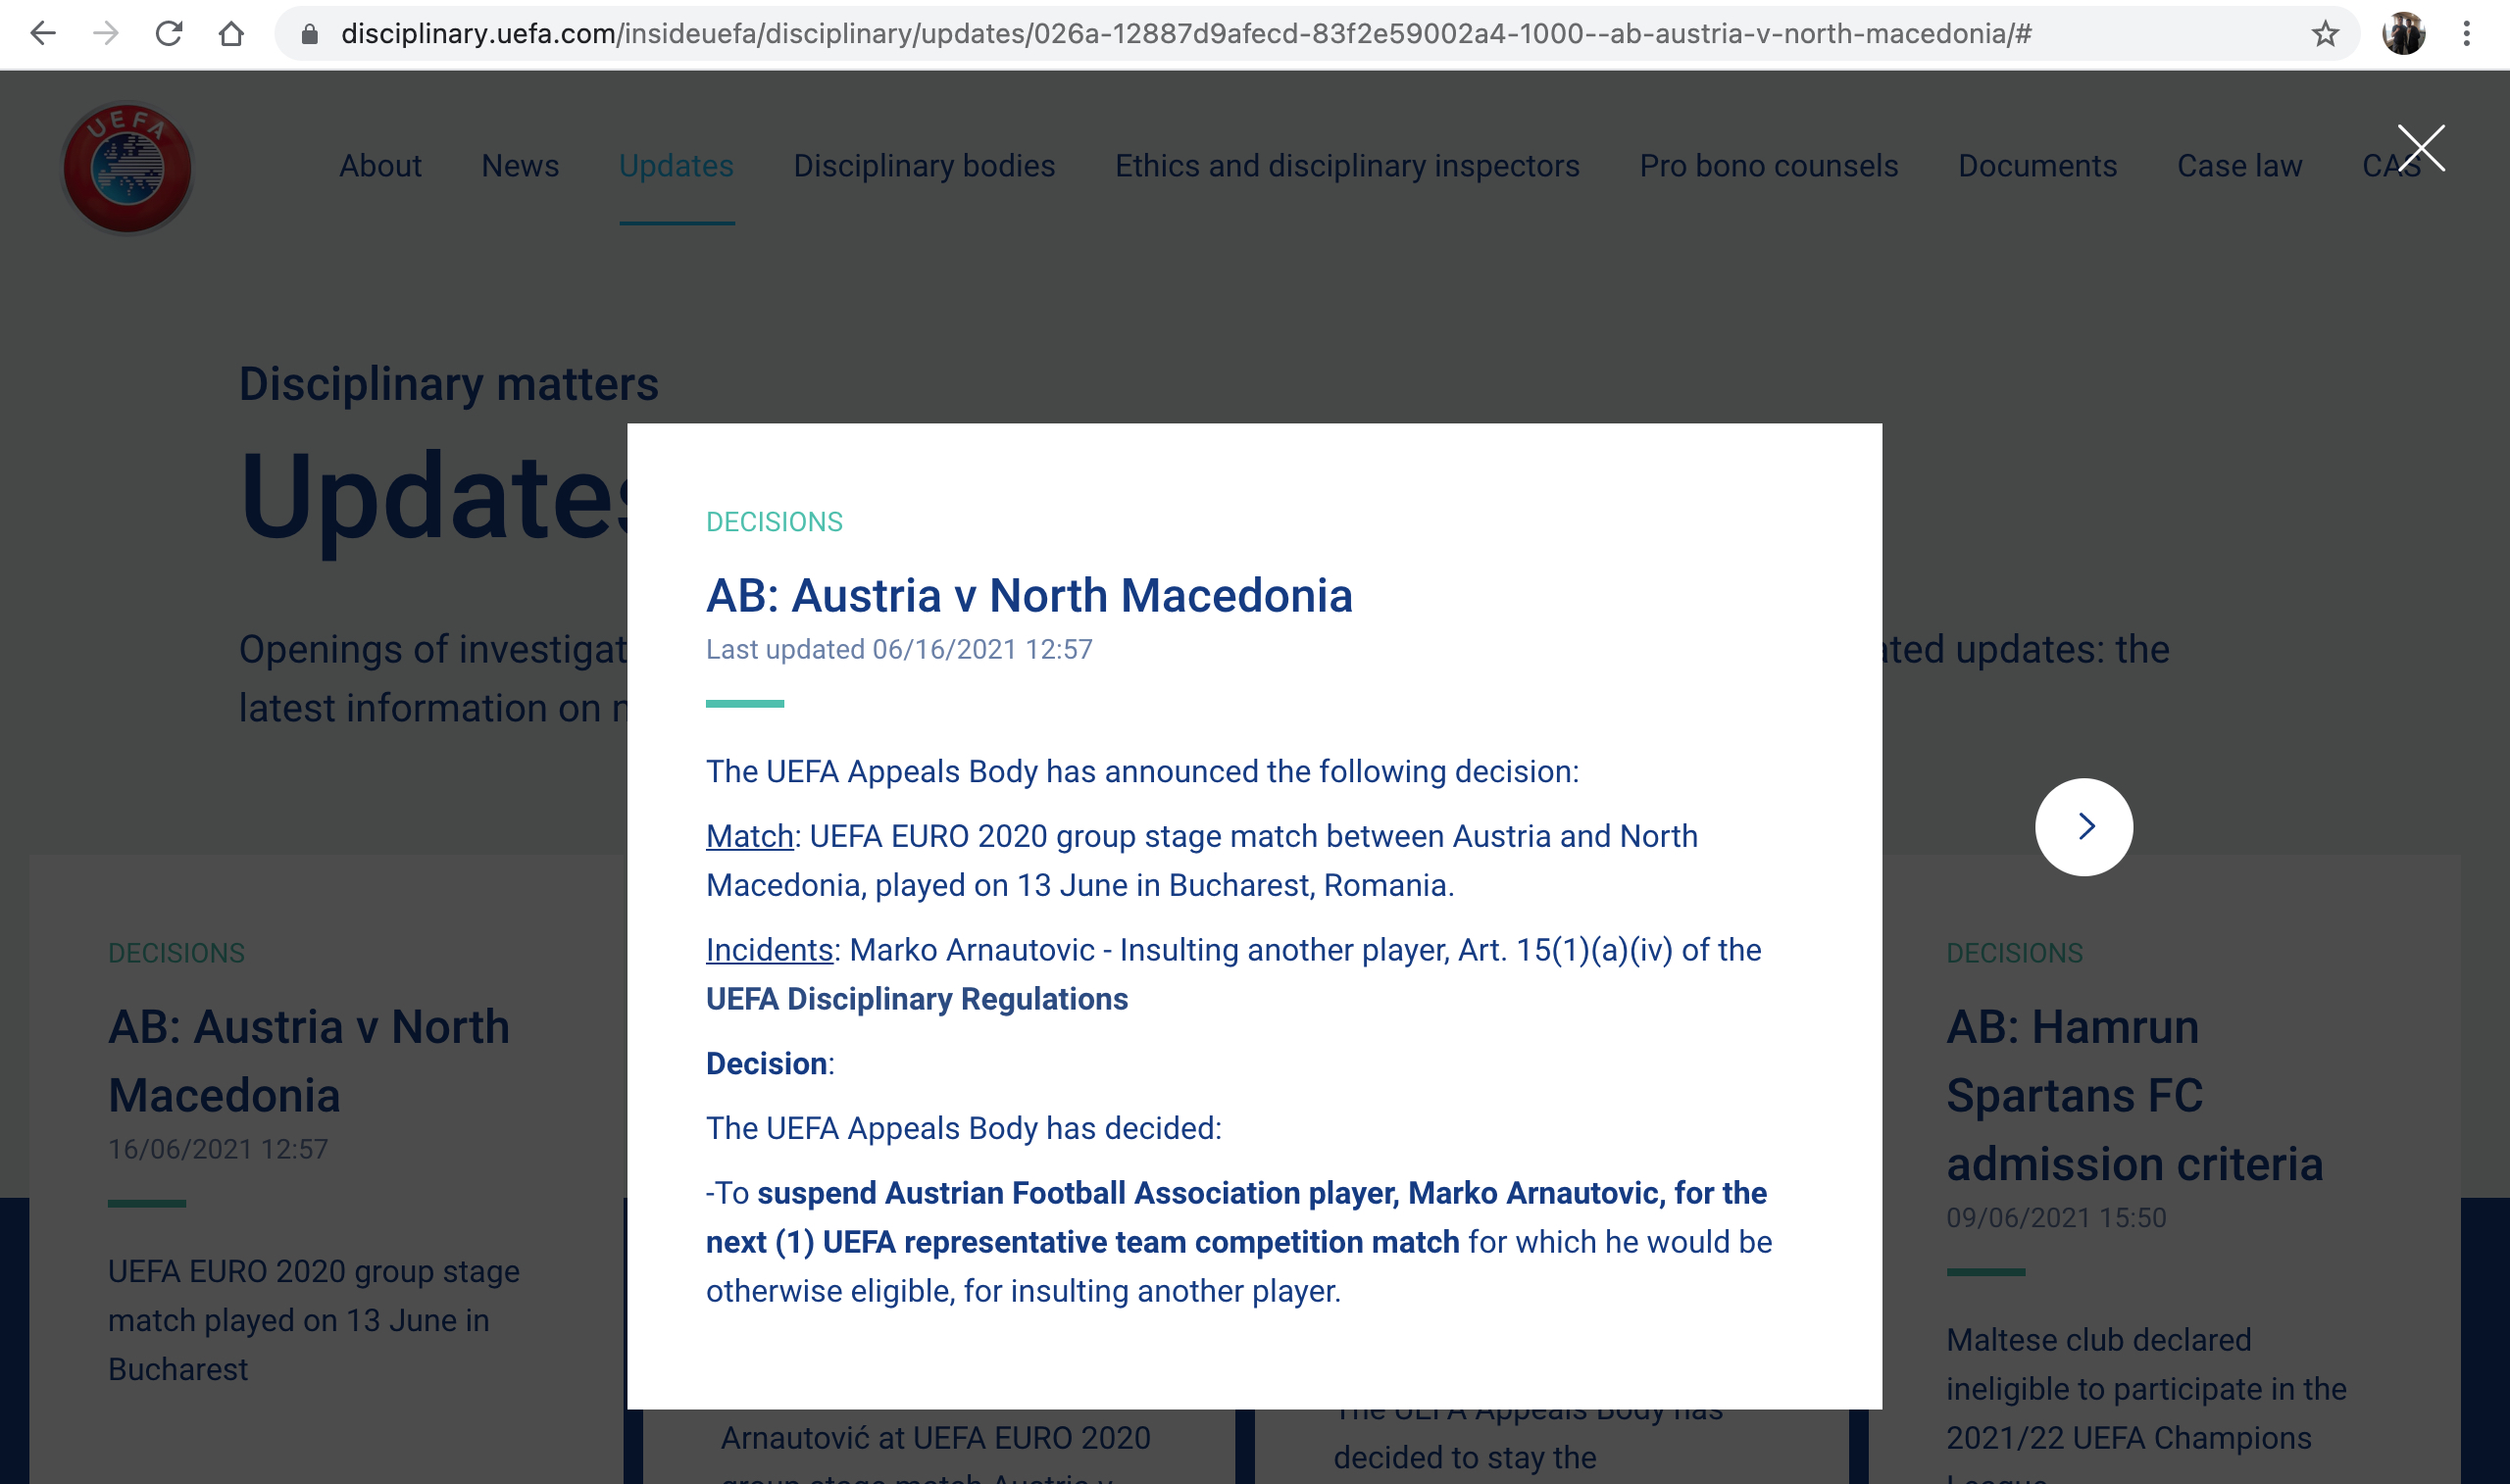
Task: Click the DECISIONS label in popup
Action: coord(774,522)
